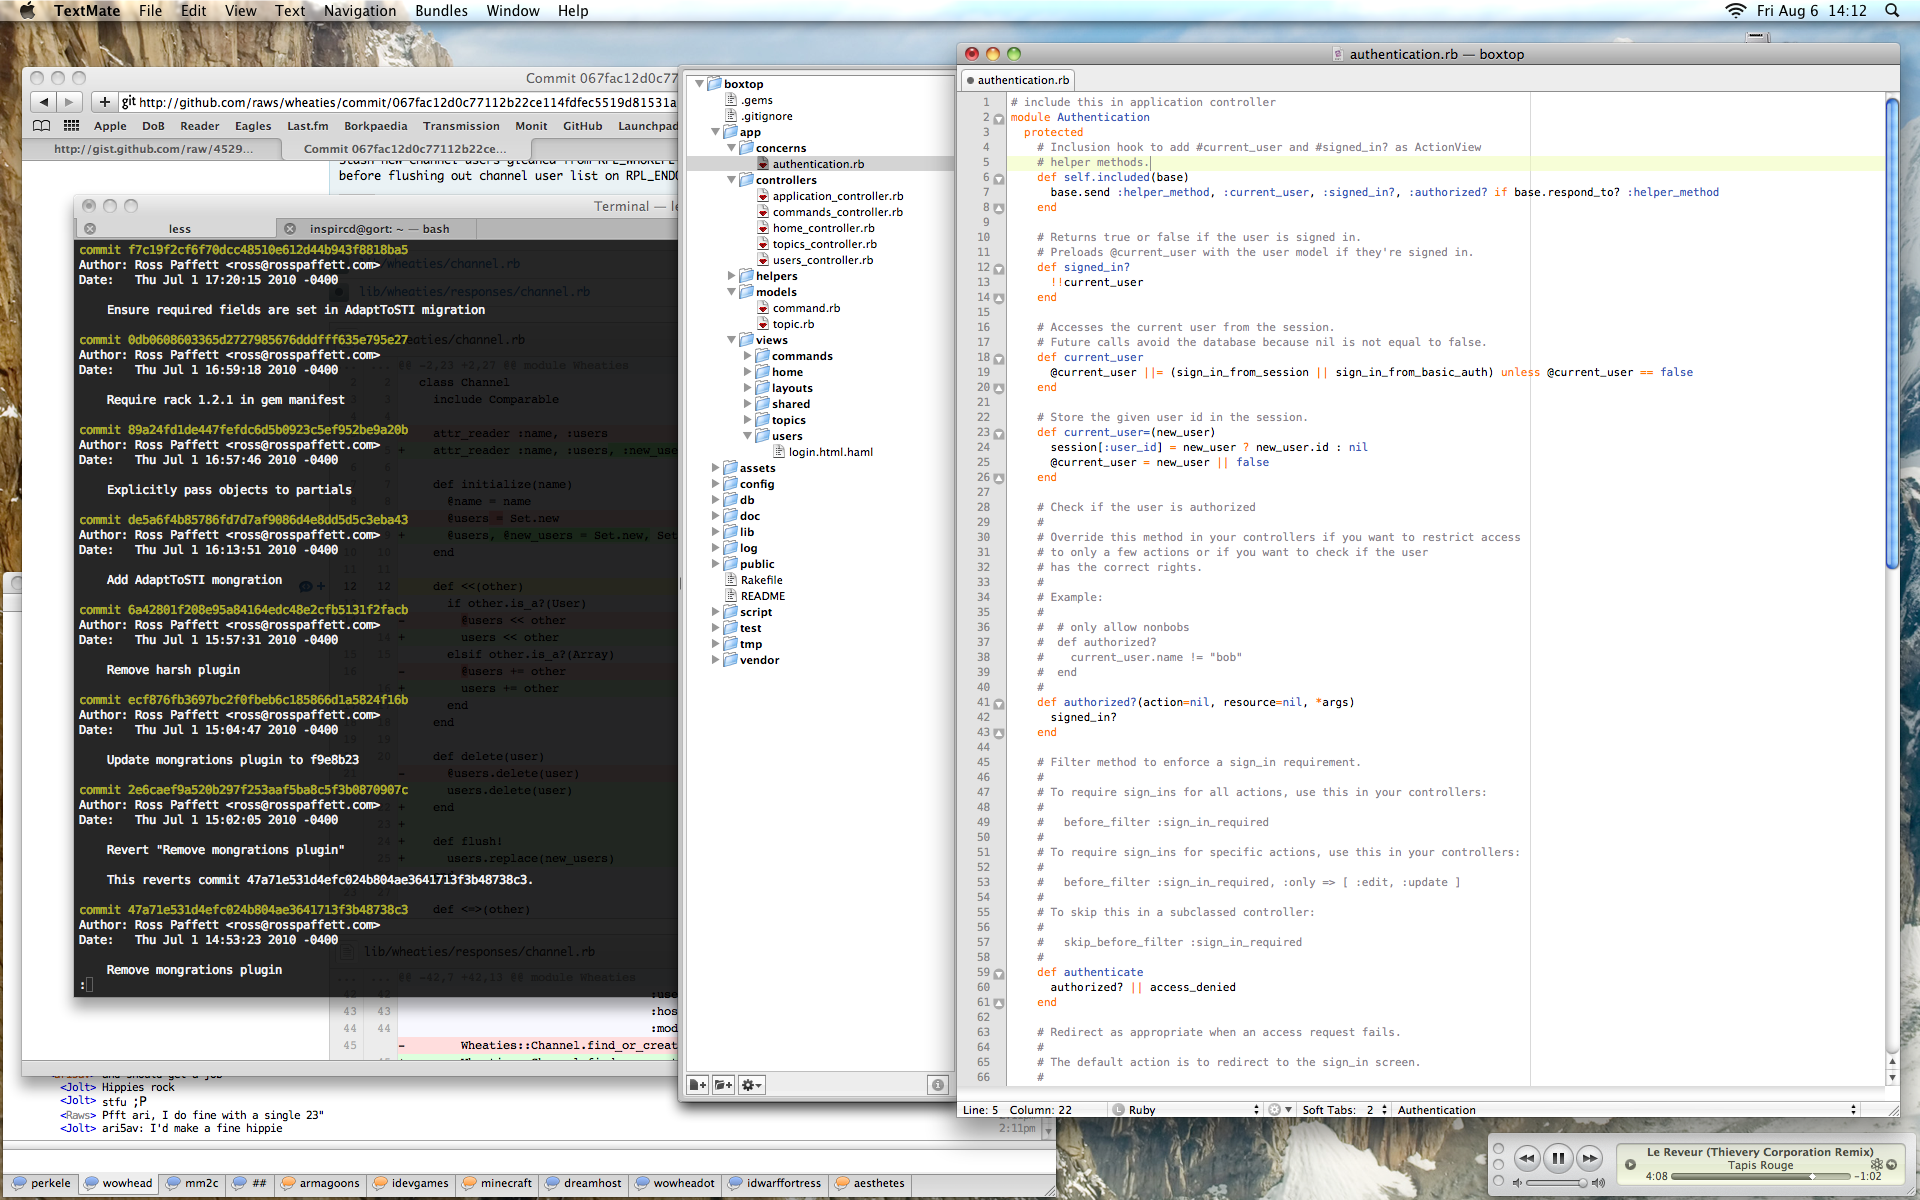The height and width of the screenshot is (1200, 1920).
Task: Pause the iTunes mini player track
Action: point(1558,1159)
